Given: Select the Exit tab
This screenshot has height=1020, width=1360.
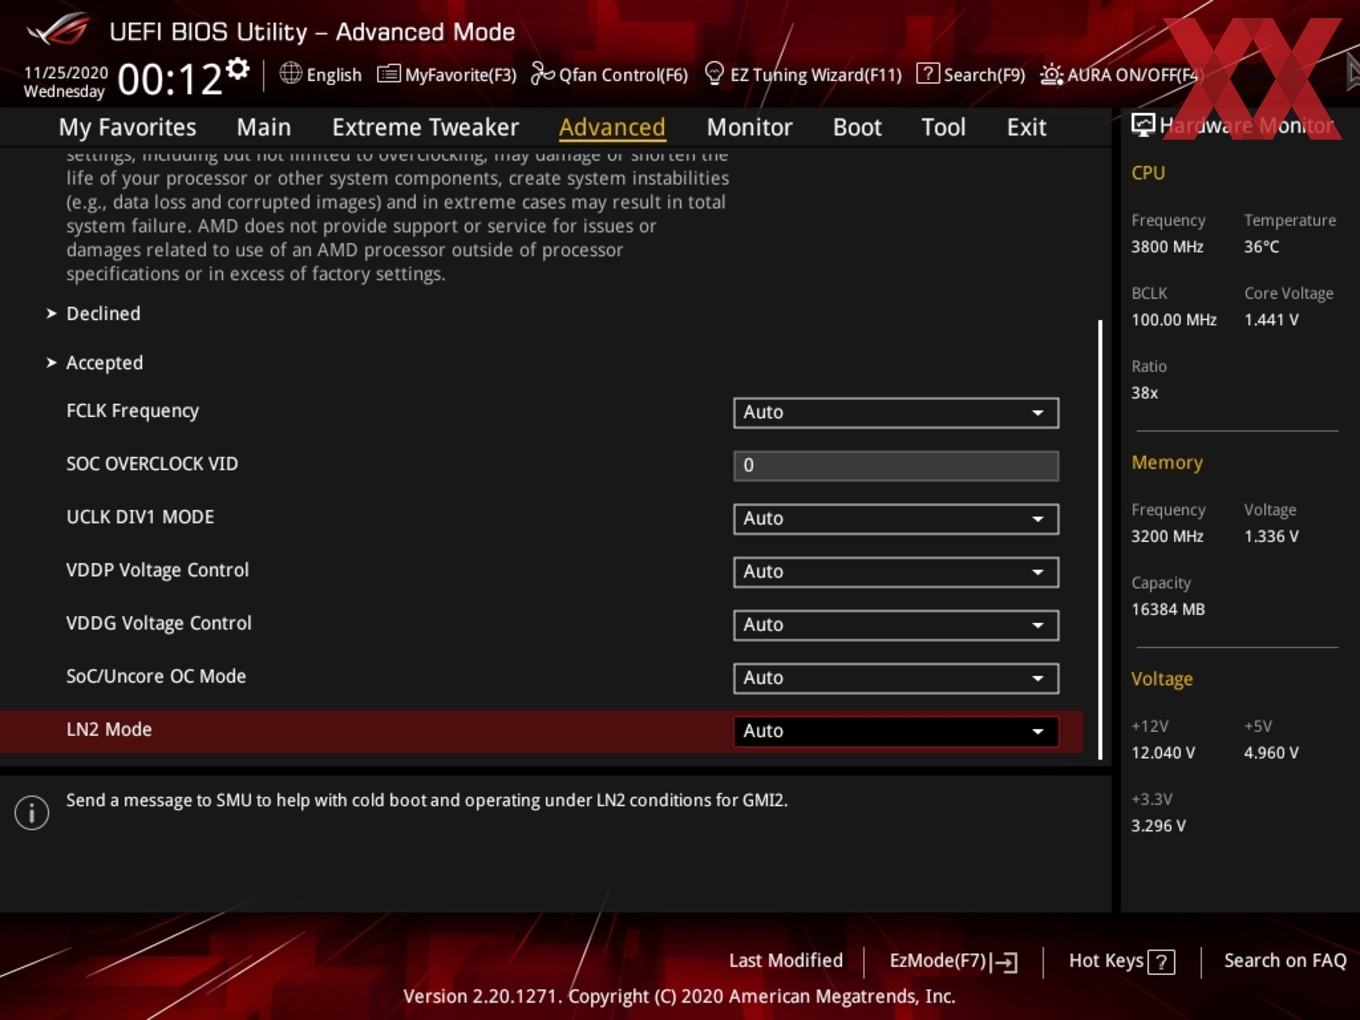Looking at the screenshot, I should (x=1026, y=127).
